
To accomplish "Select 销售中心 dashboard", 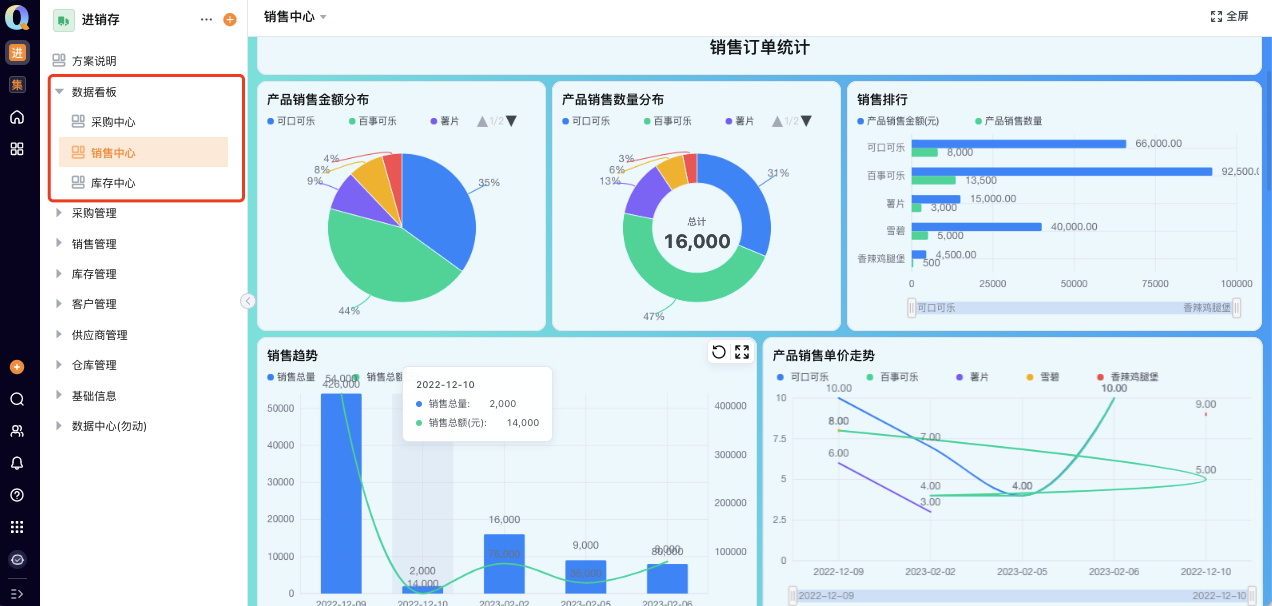I will pyautogui.click(x=143, y=153).
